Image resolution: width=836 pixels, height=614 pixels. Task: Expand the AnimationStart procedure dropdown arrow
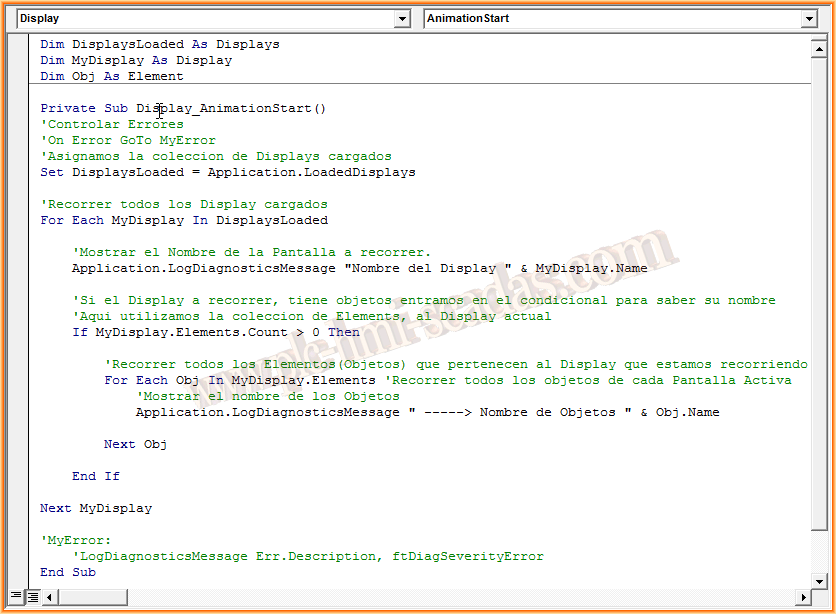809,19
